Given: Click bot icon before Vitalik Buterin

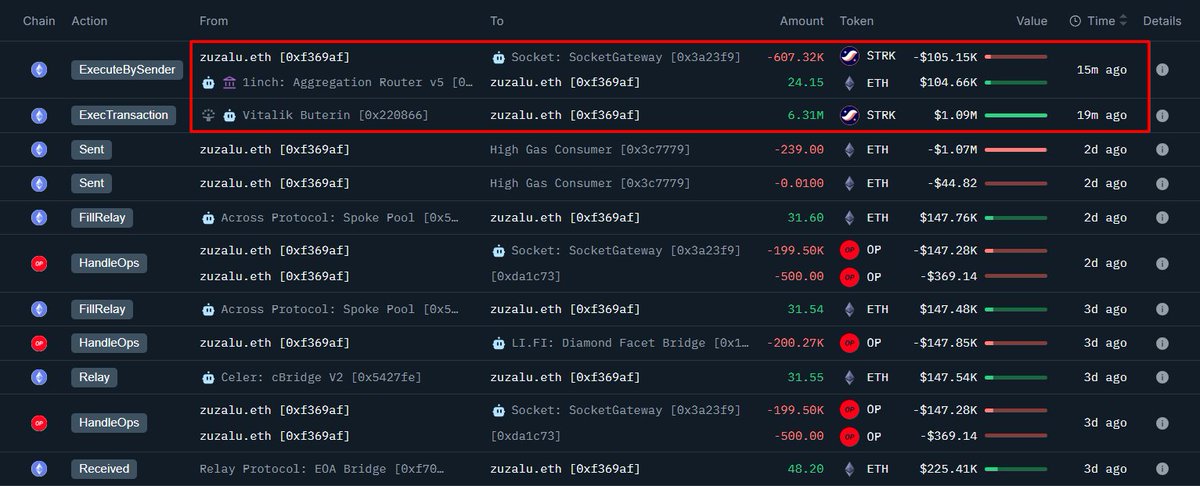Looking at the screenshot, I should (x=230, y=115).
